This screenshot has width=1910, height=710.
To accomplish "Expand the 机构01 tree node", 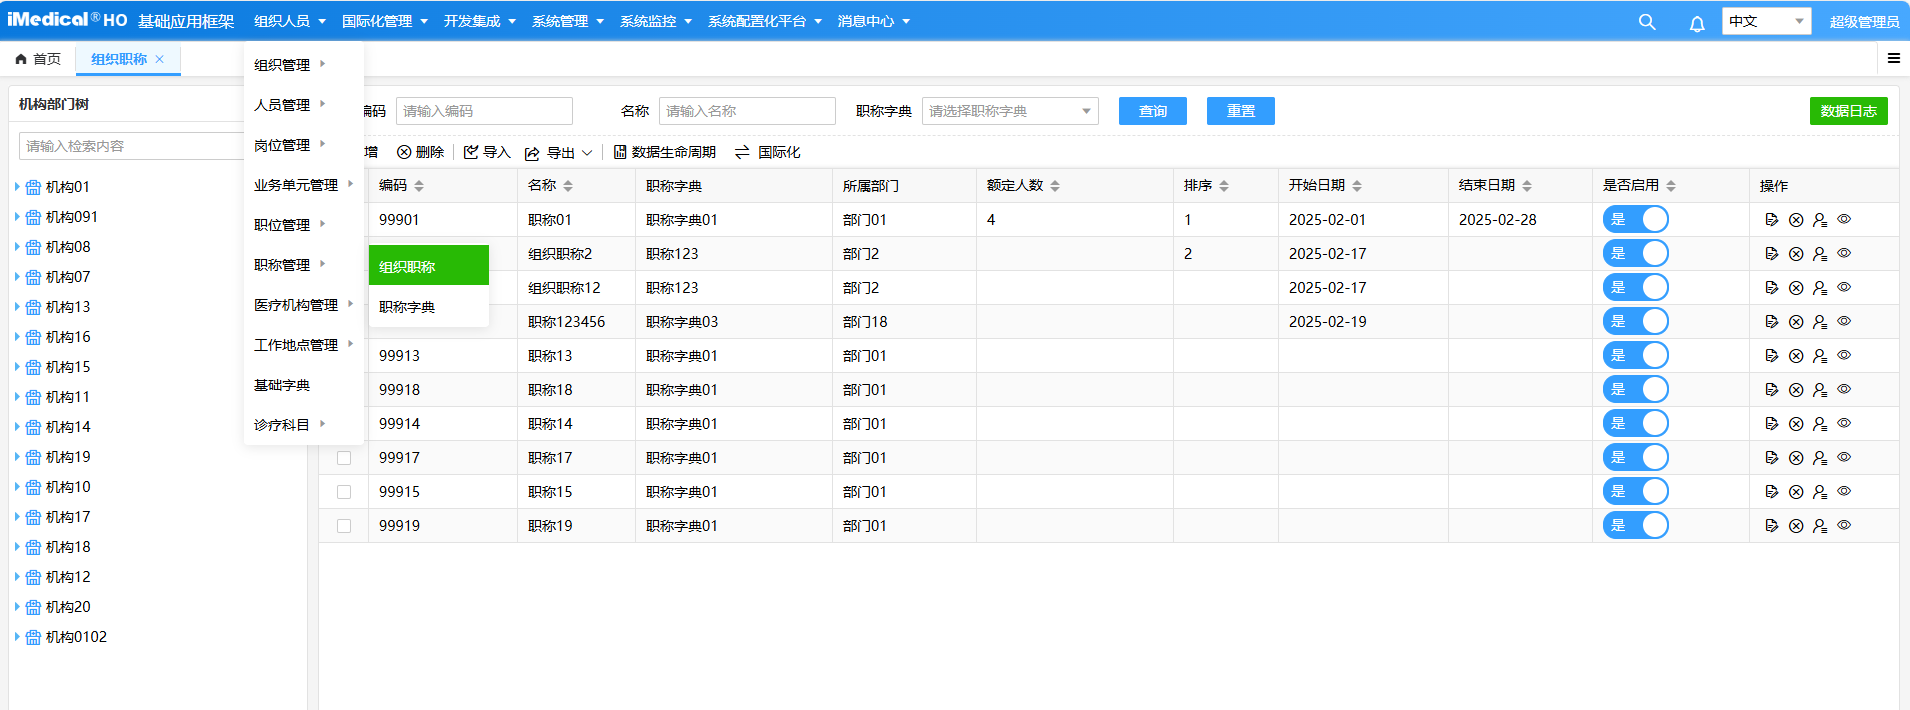I will (x=17, y=187).
